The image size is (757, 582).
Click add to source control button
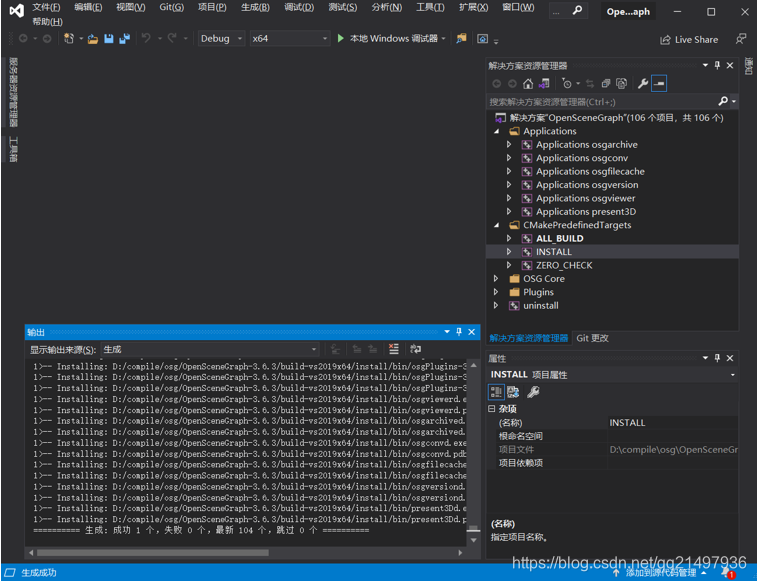click(x=660, y=573)
